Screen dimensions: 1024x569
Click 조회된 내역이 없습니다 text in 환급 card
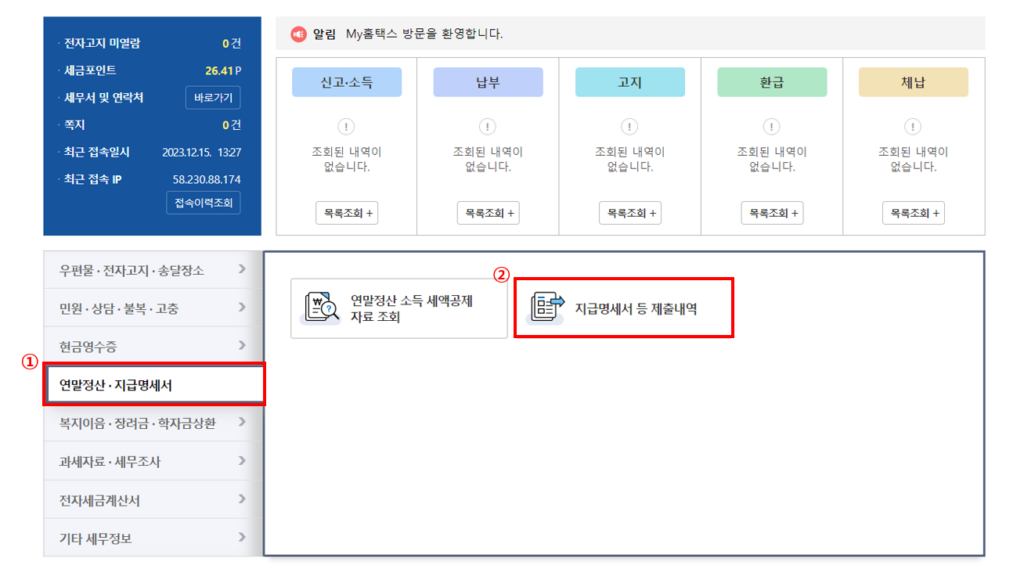(772, 159)
